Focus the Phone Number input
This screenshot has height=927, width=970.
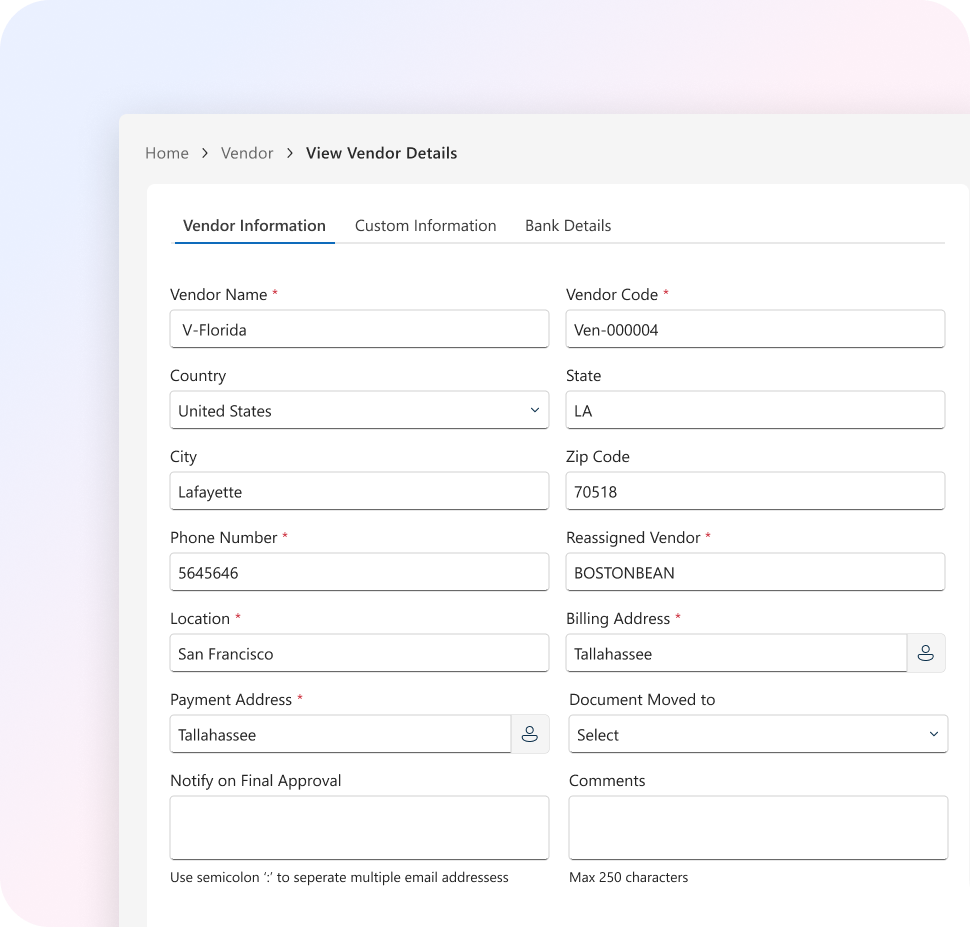point(359,572)
